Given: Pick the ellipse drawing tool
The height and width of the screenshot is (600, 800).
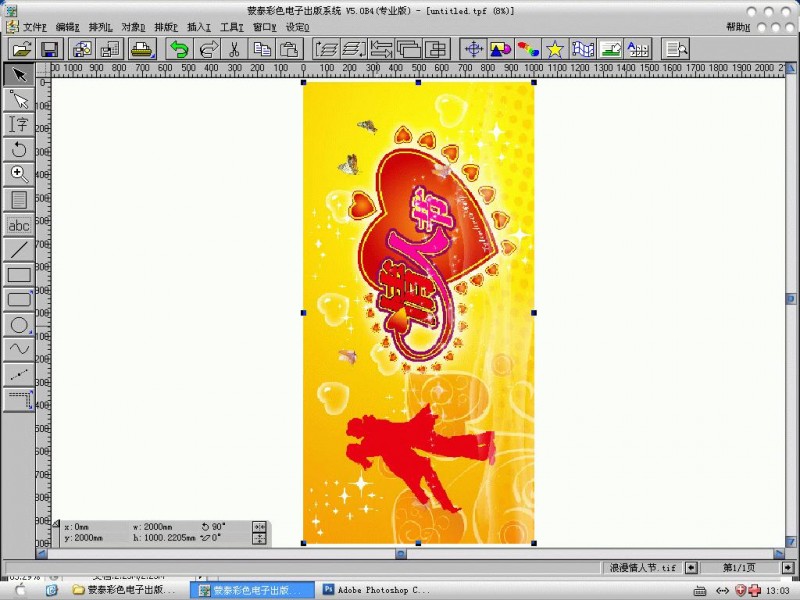Looking at the screenshot, I should pyautogui.click(x=19, y=324).
